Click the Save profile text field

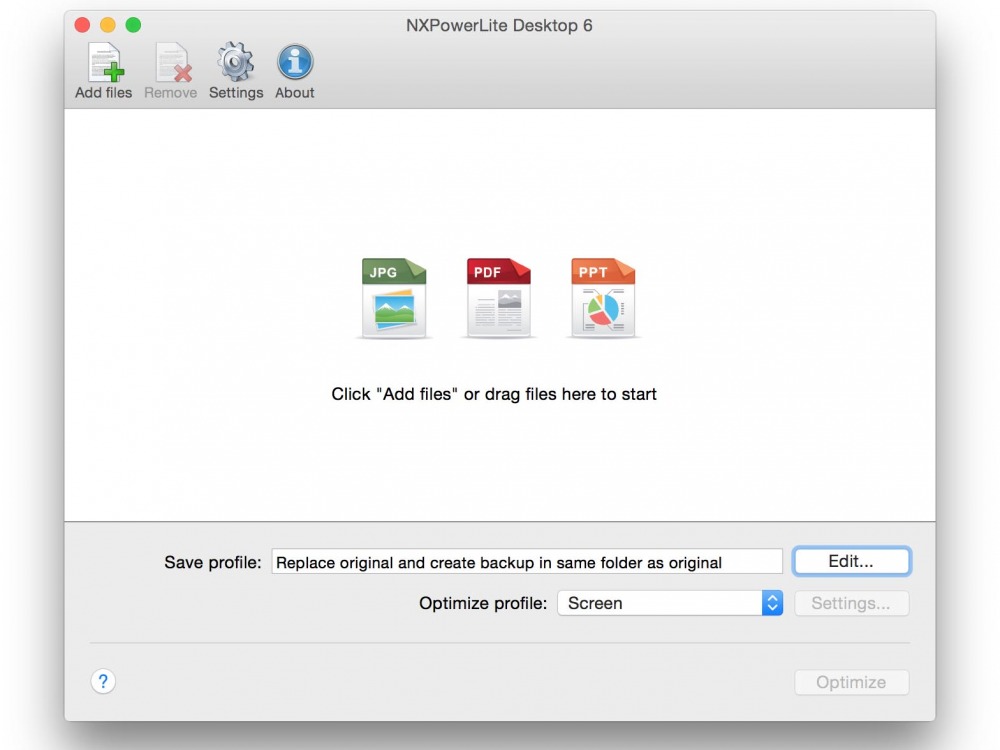(526, 562)
